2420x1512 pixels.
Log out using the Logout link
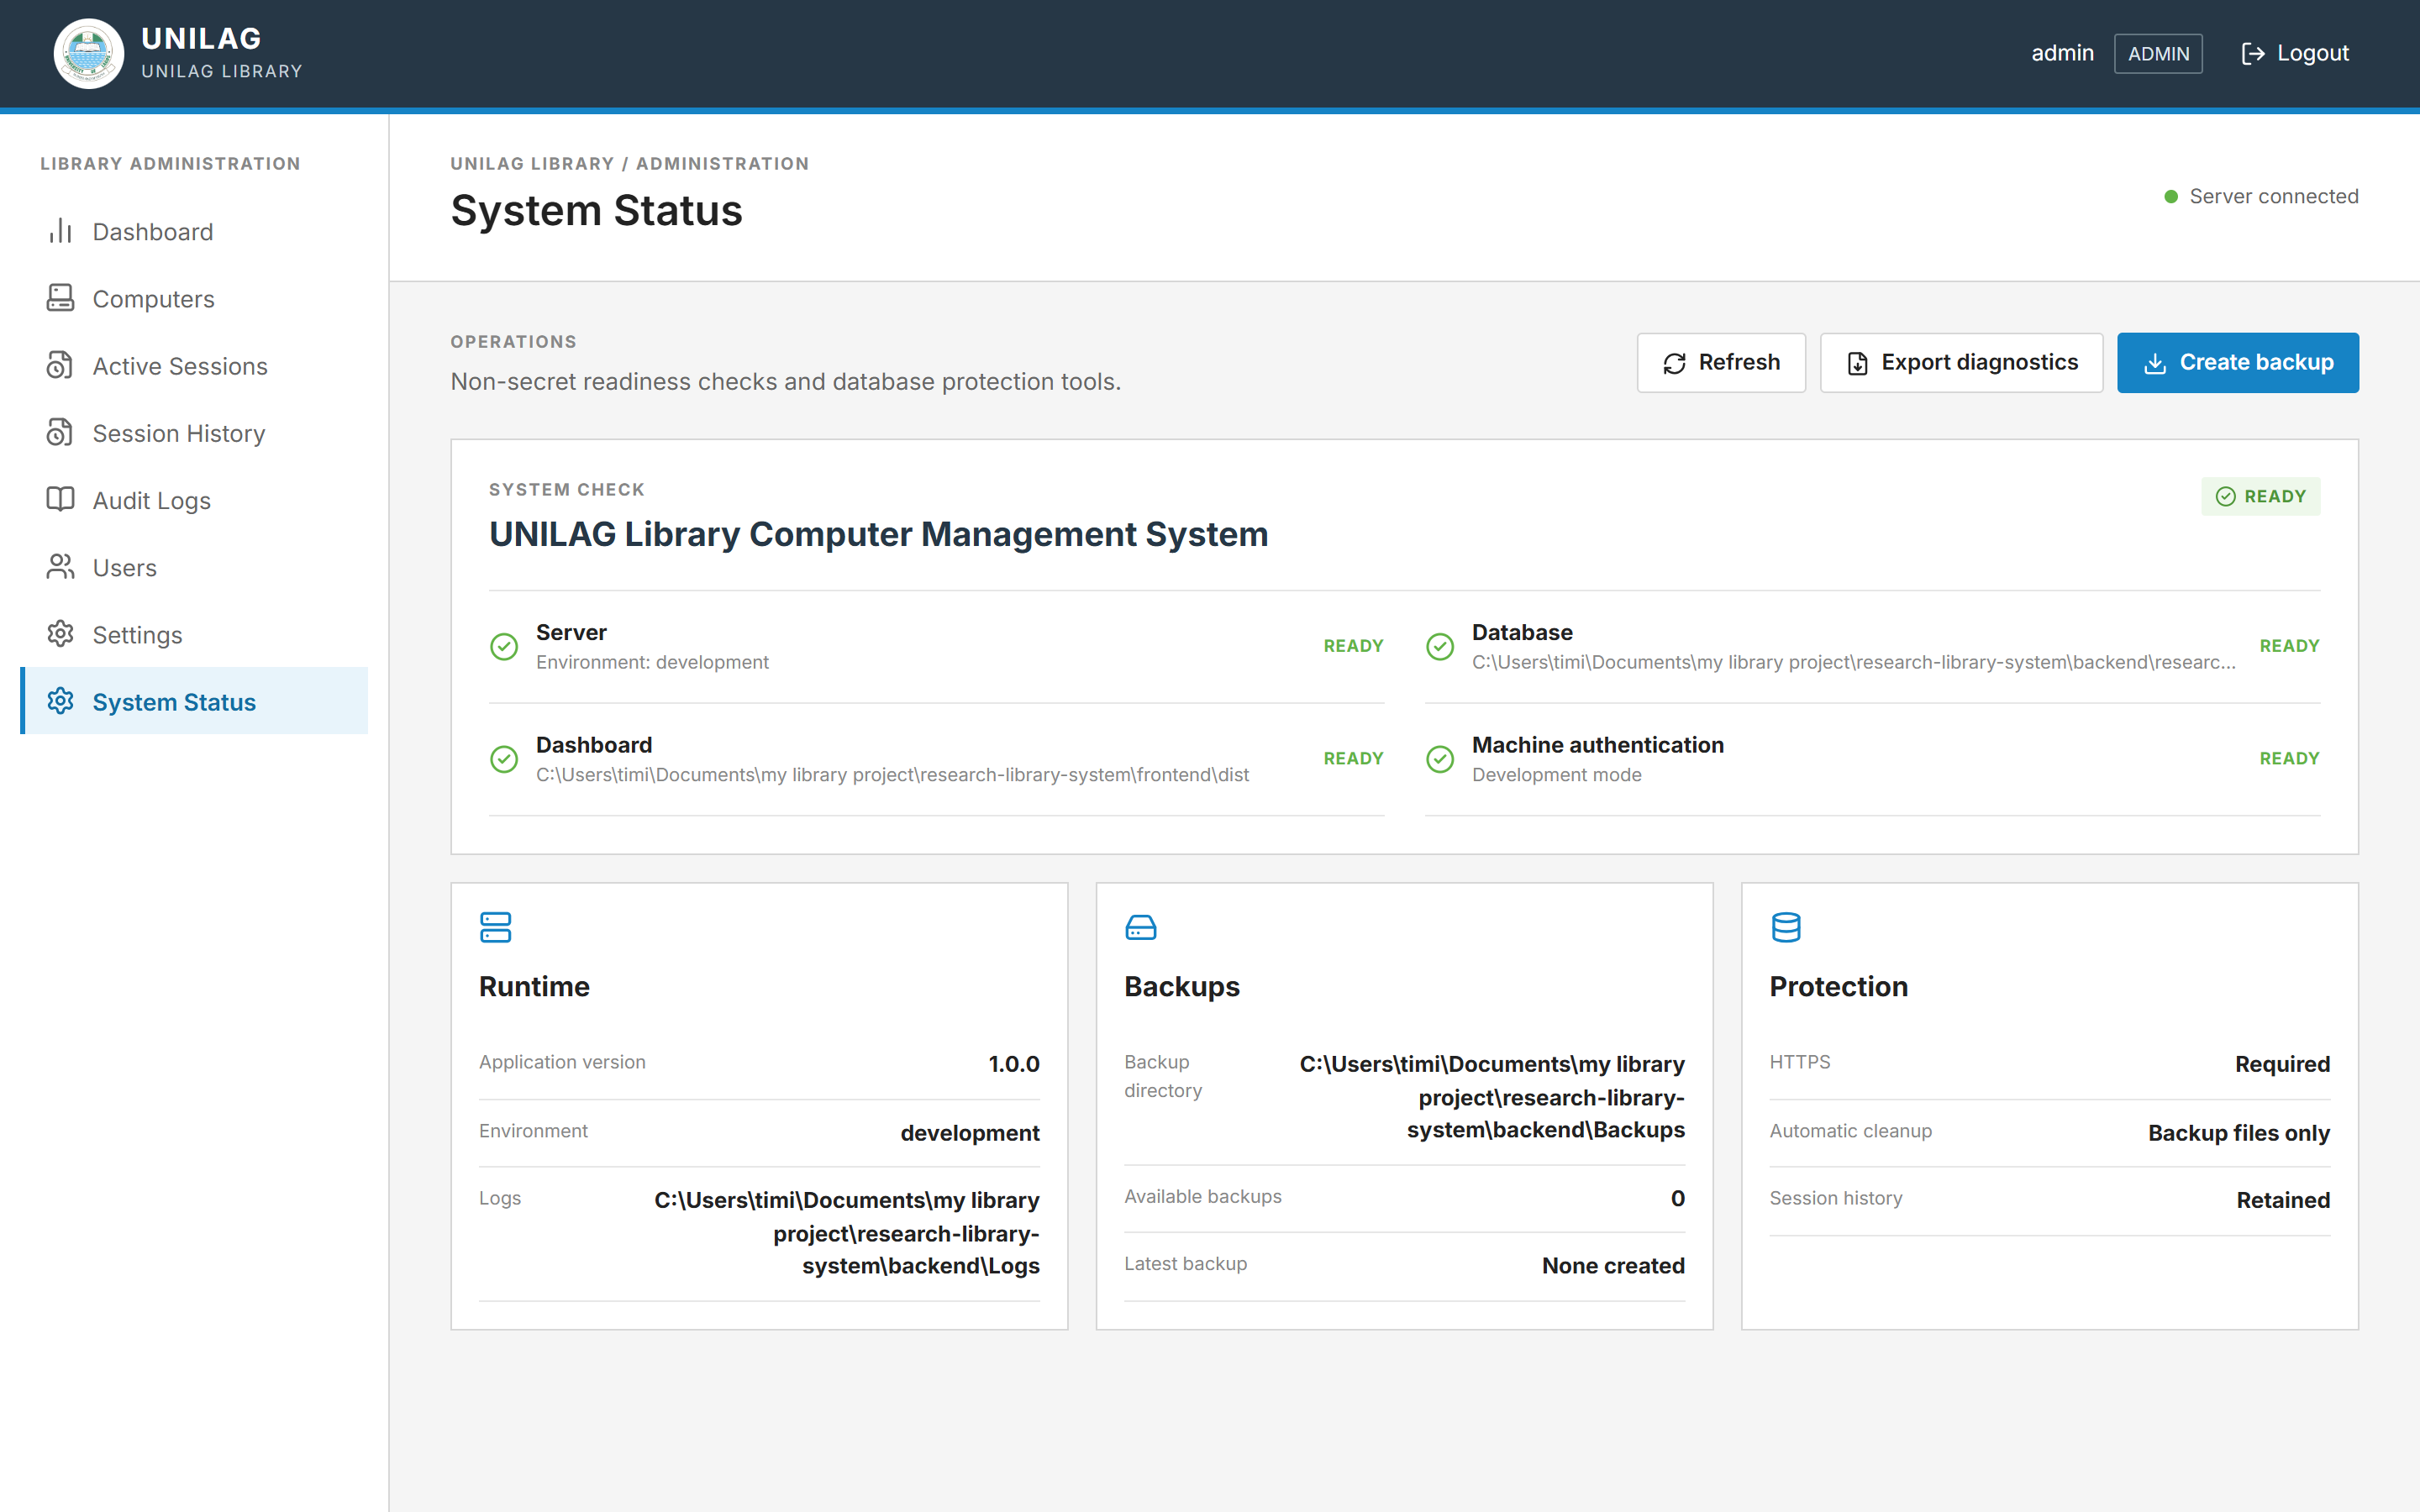[x=2294, y=54]
